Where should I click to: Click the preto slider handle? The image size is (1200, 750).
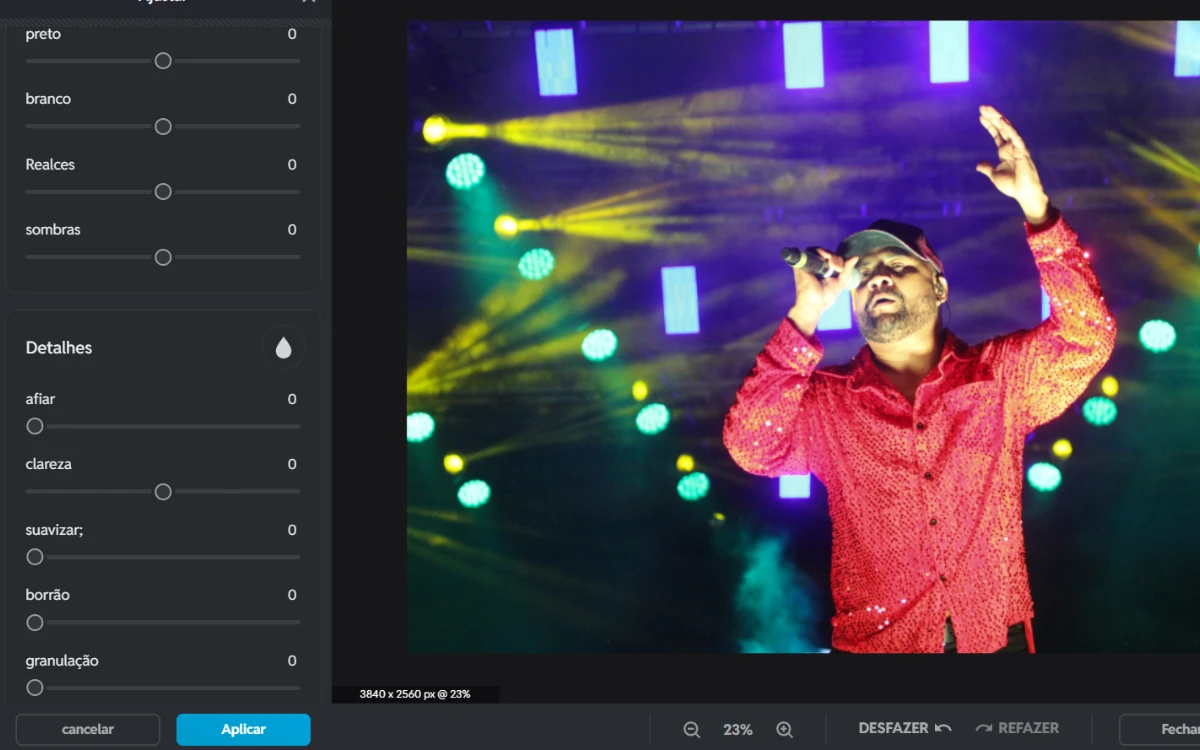[163, 61]
